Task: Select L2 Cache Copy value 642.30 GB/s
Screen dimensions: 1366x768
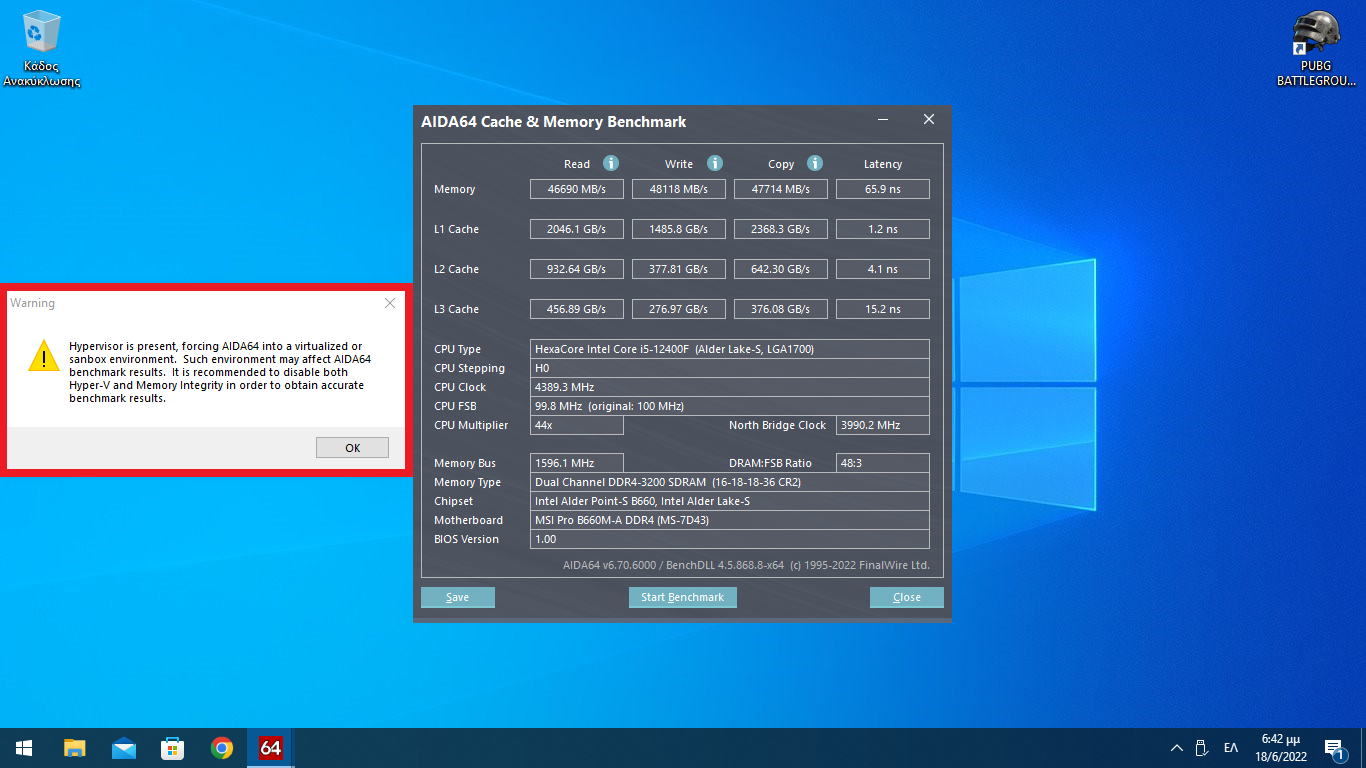Action: coord(781,269)
